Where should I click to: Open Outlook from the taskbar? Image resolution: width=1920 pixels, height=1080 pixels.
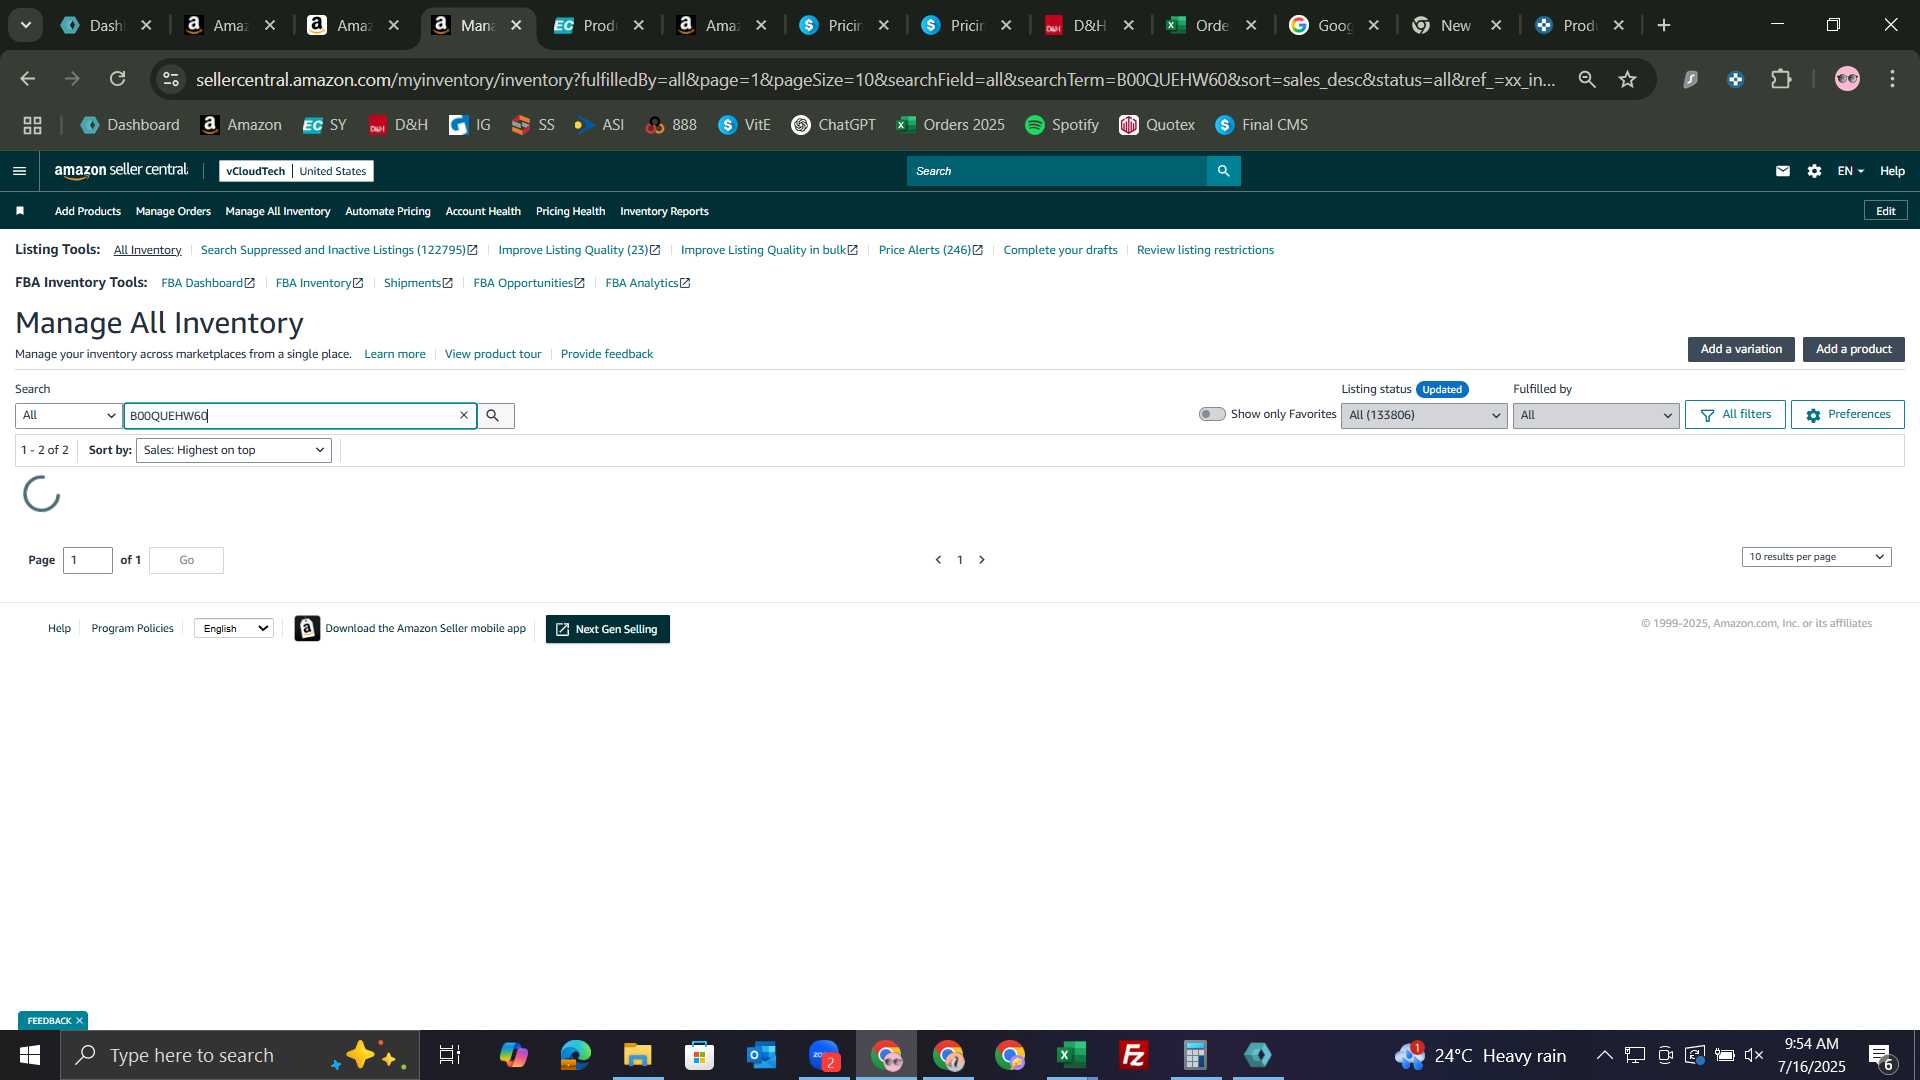(762, 1055)
